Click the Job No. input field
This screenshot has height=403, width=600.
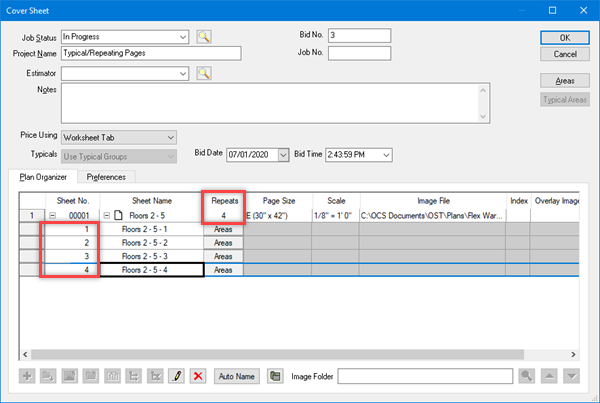coord(359,53)
